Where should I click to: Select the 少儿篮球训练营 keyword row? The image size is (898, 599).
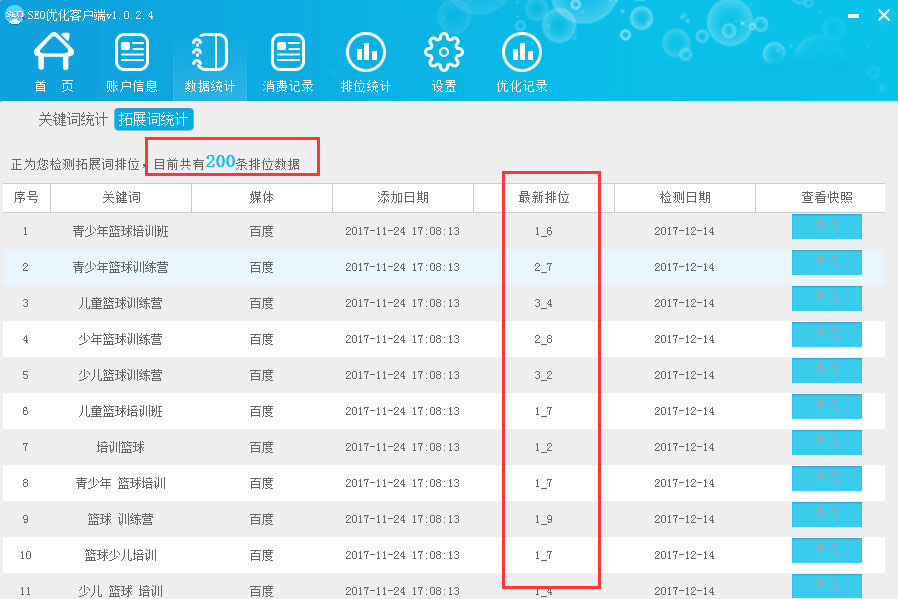coord(120,375)
